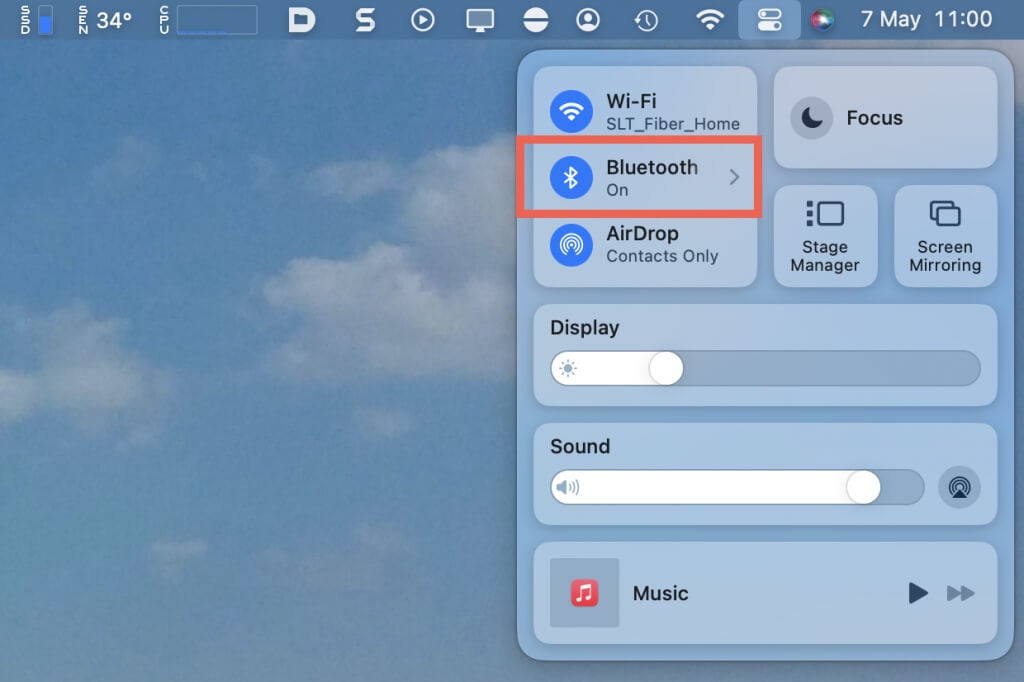The width and height of the screenshot is (1024, 682).
Task: Play music with the play button
Action: click(x=917, y=593)
